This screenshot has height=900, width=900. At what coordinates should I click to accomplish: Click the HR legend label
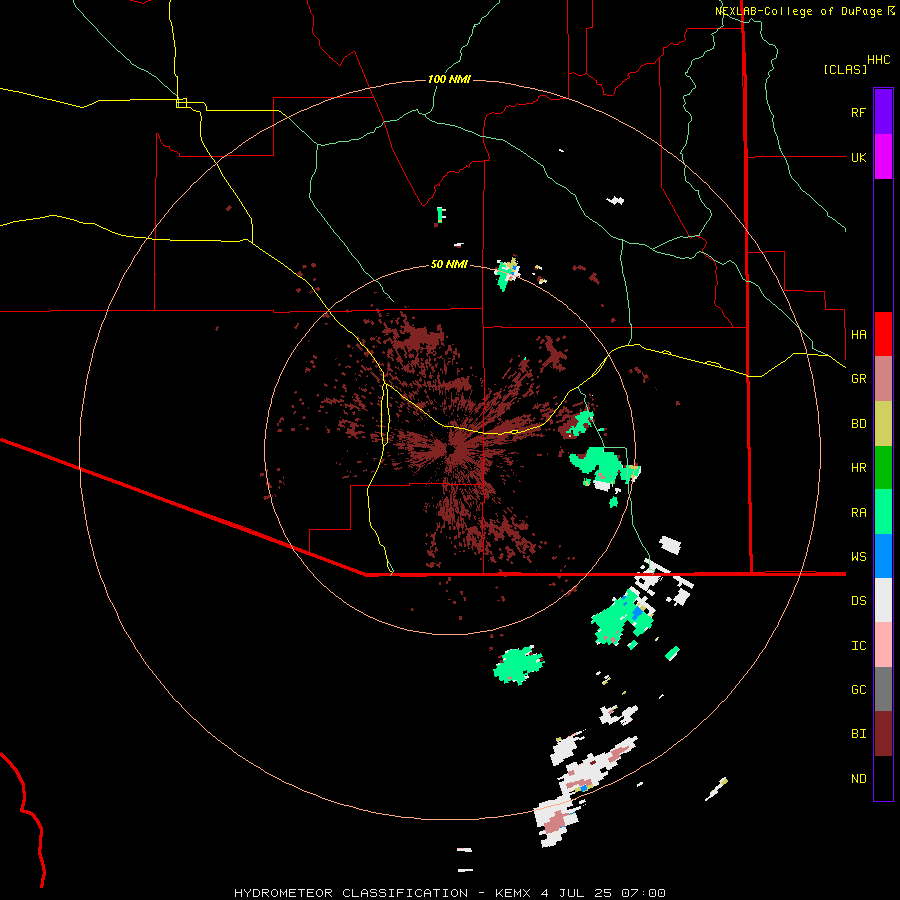(x=858, y=468)
